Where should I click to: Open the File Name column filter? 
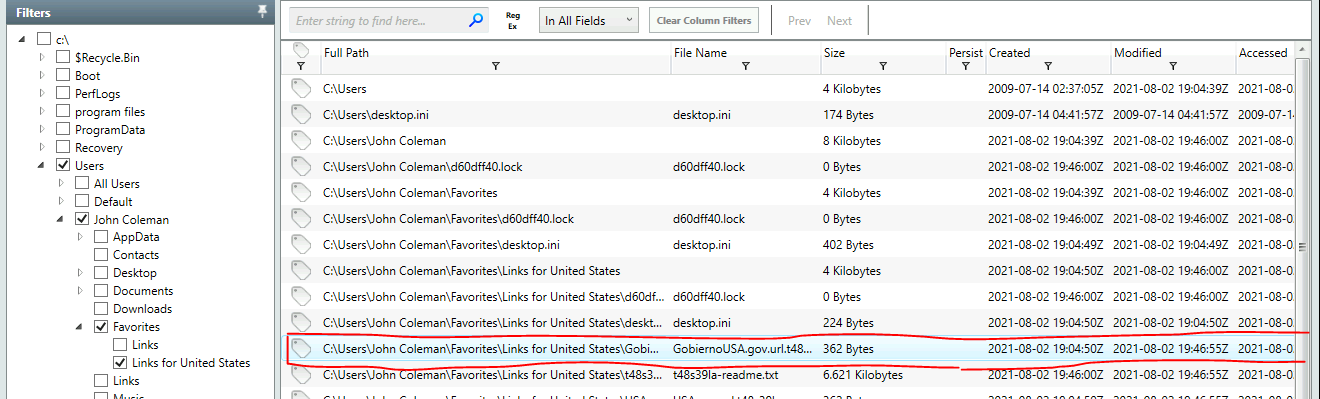tap(746, 67)
